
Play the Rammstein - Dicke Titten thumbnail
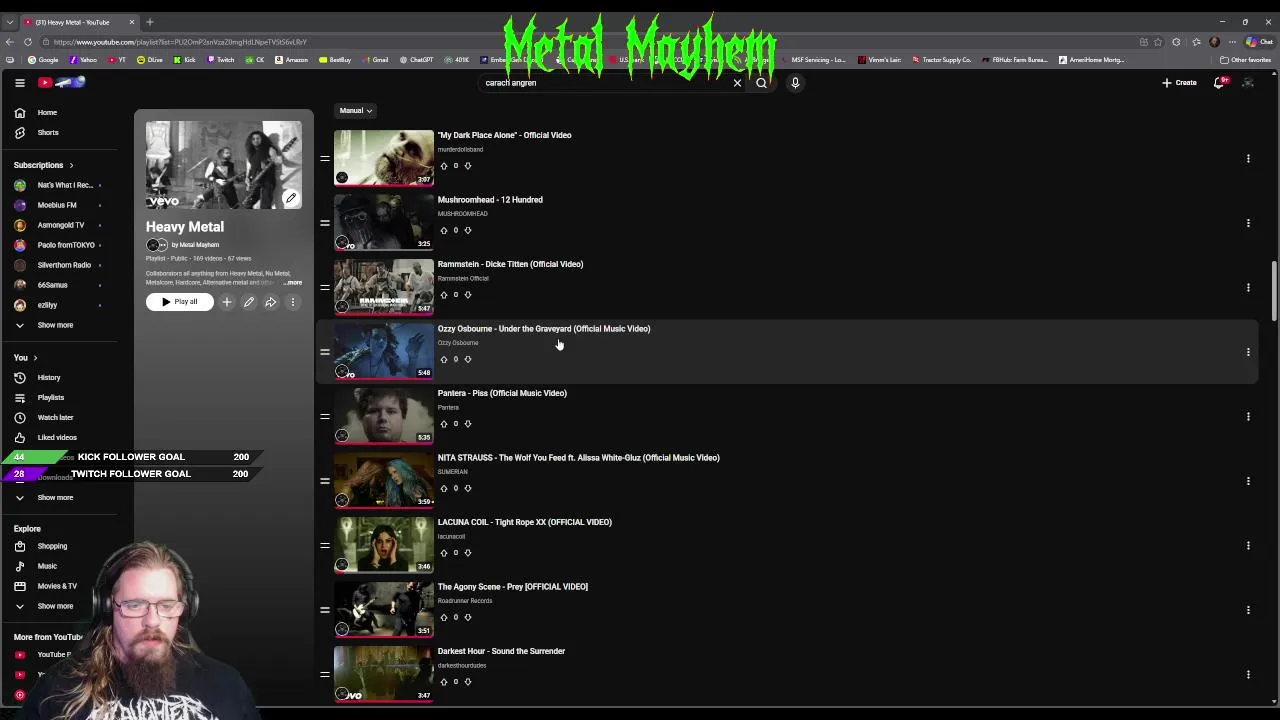(x=384, y=287)
